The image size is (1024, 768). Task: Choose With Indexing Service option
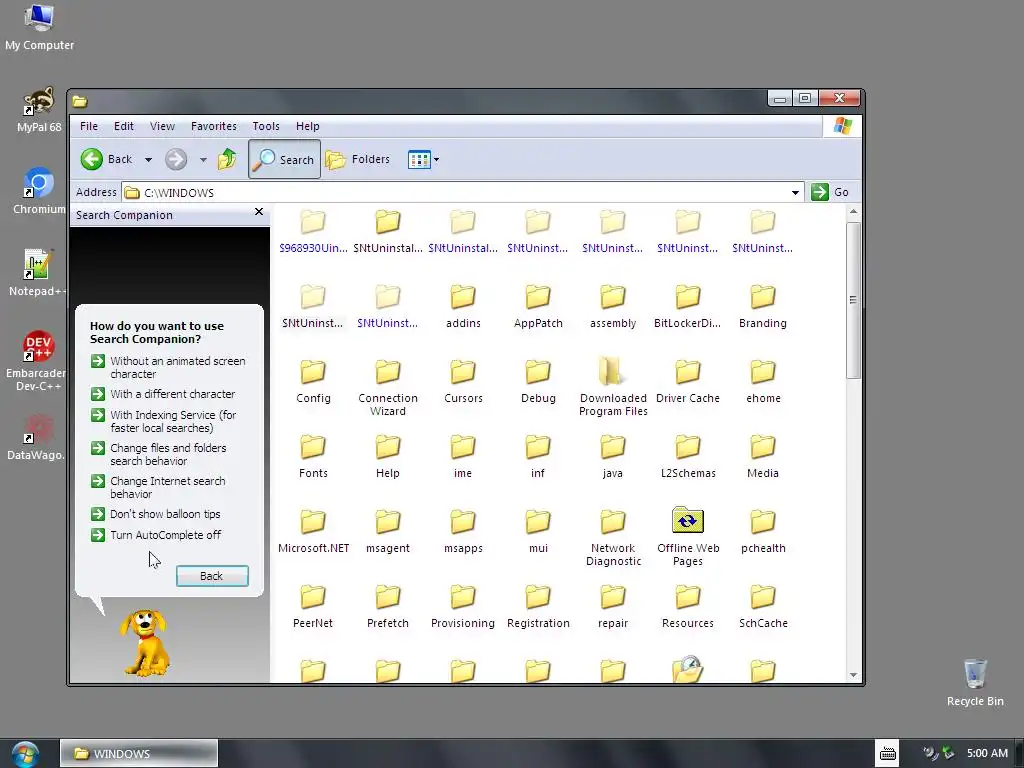coord(164,421)
